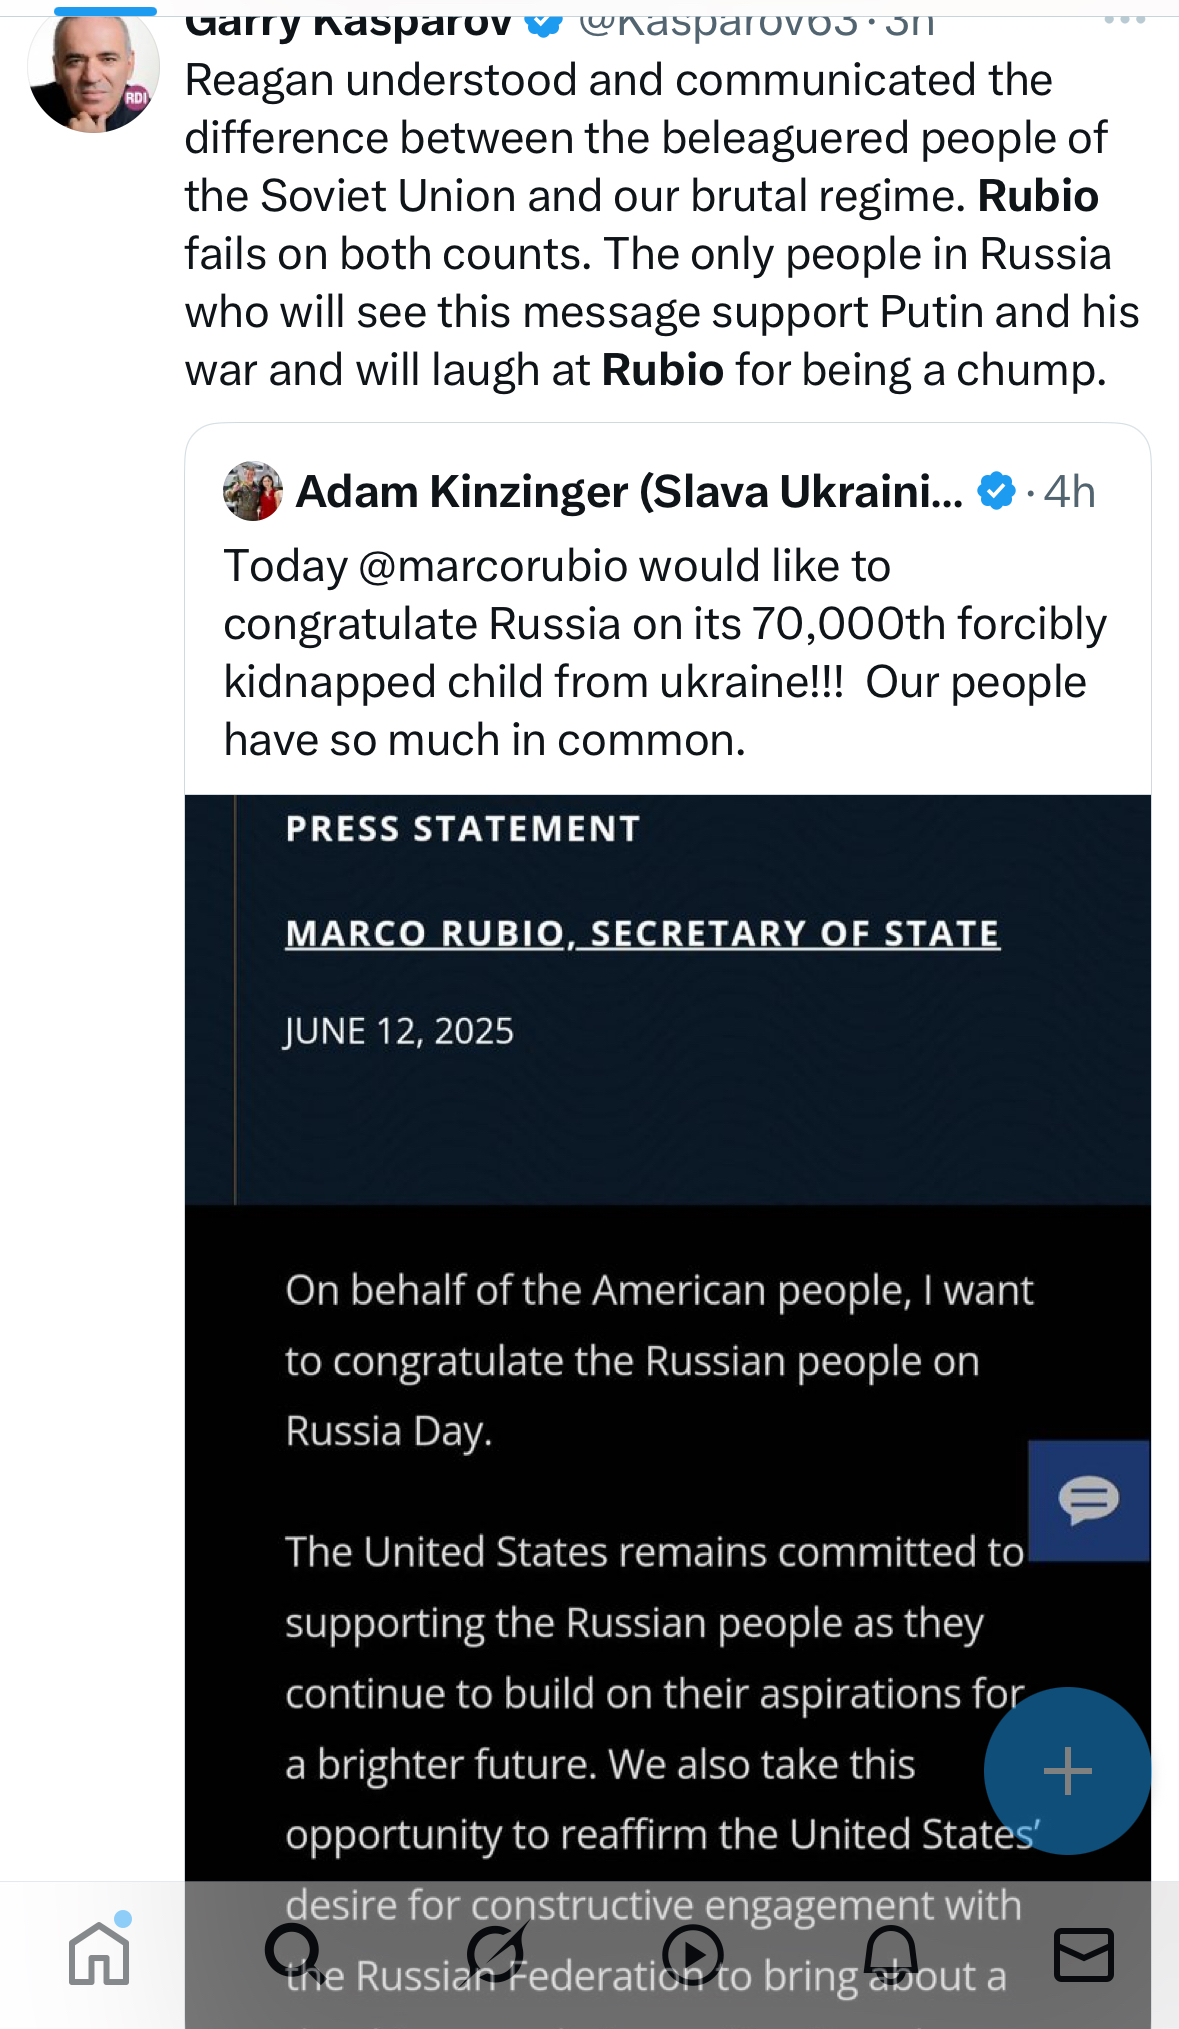The image size is (1179, 2029).
Task: Open the Messages envelope tab
Action: coord(1084,1955)
